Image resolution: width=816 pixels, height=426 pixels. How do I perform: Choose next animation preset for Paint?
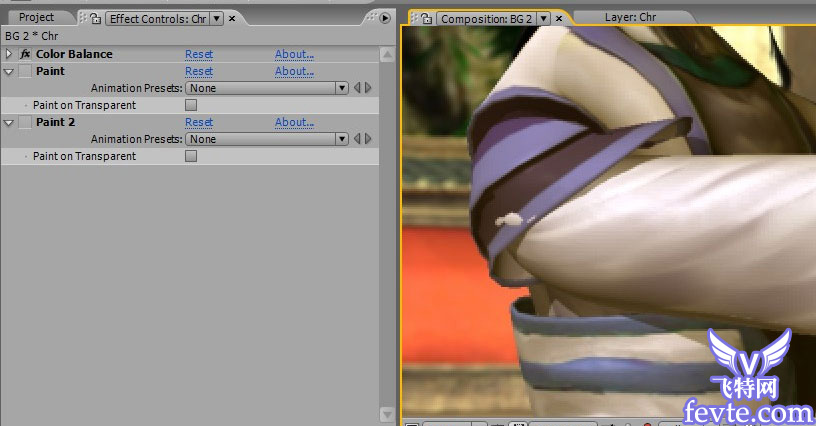click(x=368, y=88)
